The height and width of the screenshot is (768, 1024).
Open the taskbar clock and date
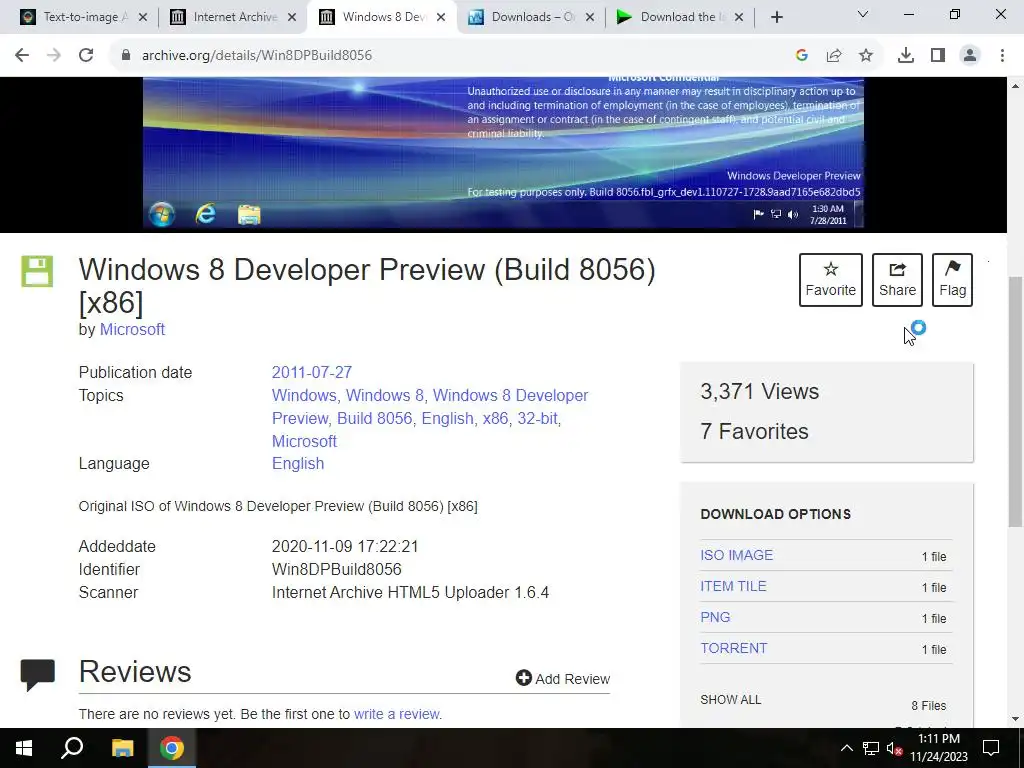pyautogui.click(x=938, y=748)
